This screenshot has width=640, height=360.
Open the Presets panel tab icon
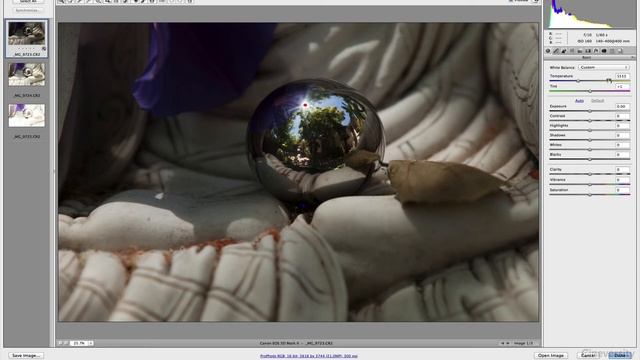(x=612, y=51)
